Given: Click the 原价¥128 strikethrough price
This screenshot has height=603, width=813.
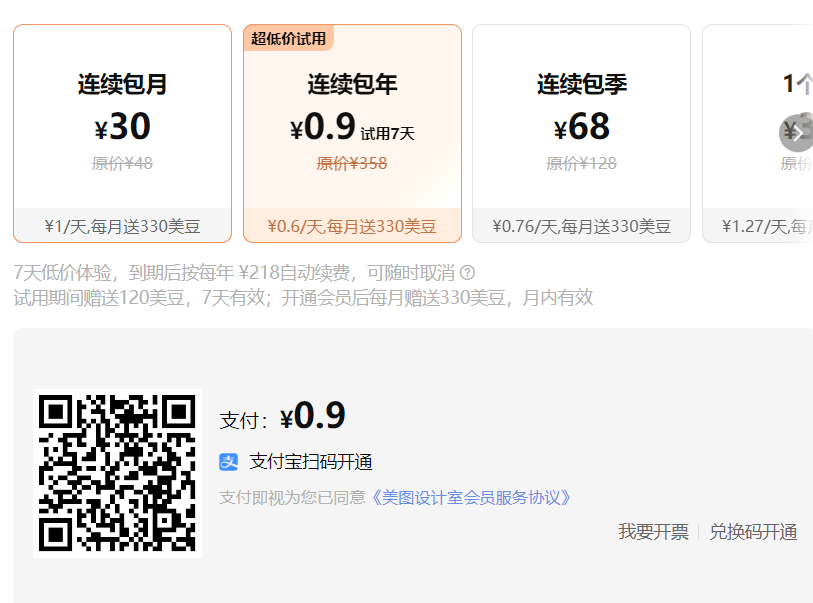Looking at the screenshot, I should point(581,164).
